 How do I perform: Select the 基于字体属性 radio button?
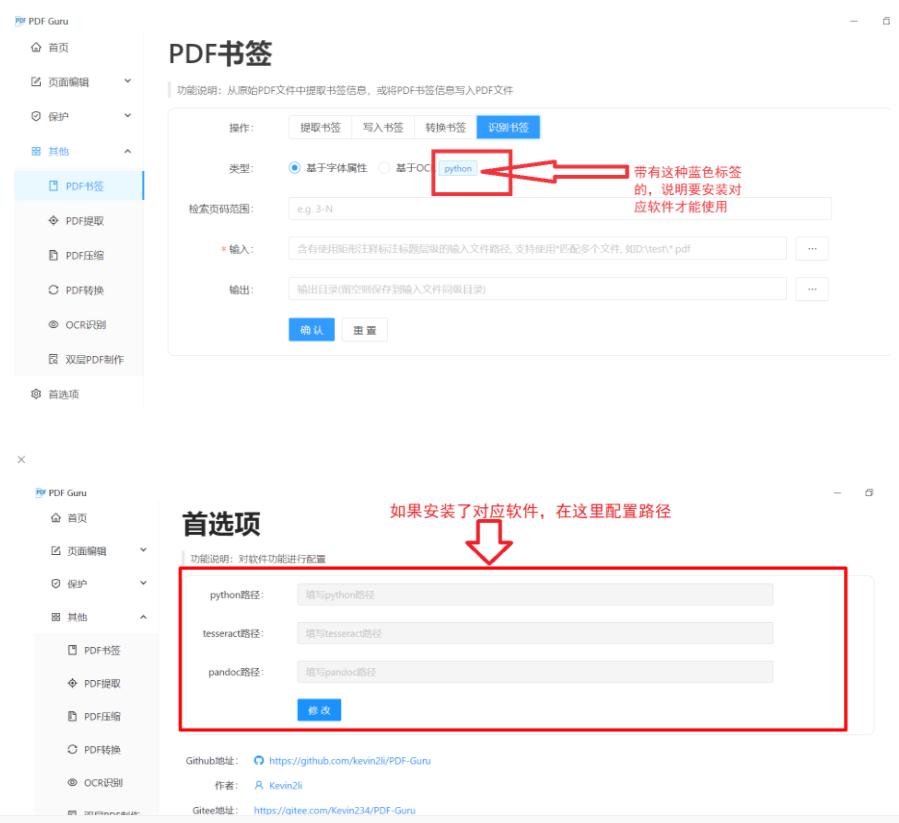pyautogui.click(x=294, y=168)
